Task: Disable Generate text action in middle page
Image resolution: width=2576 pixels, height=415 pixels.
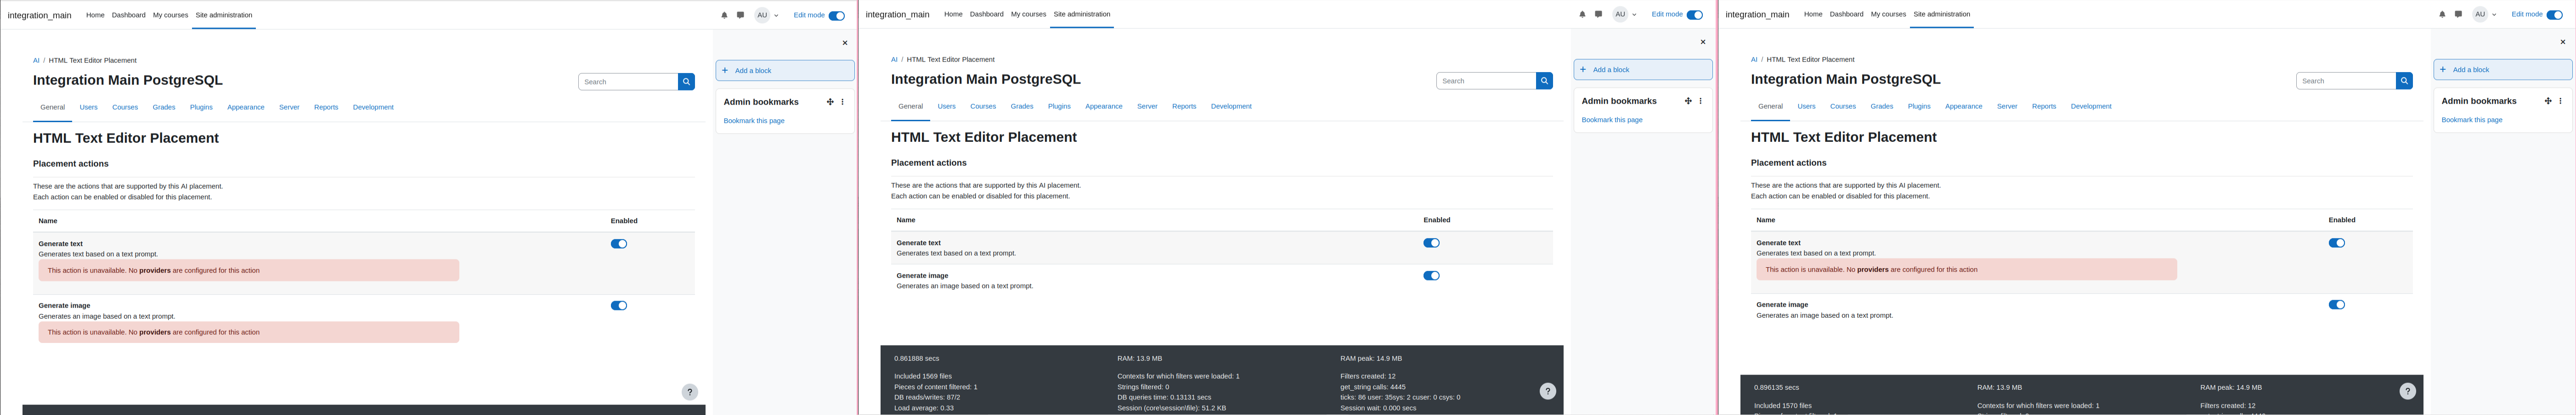Action: pyautogui.click(x=1432, y=243)
